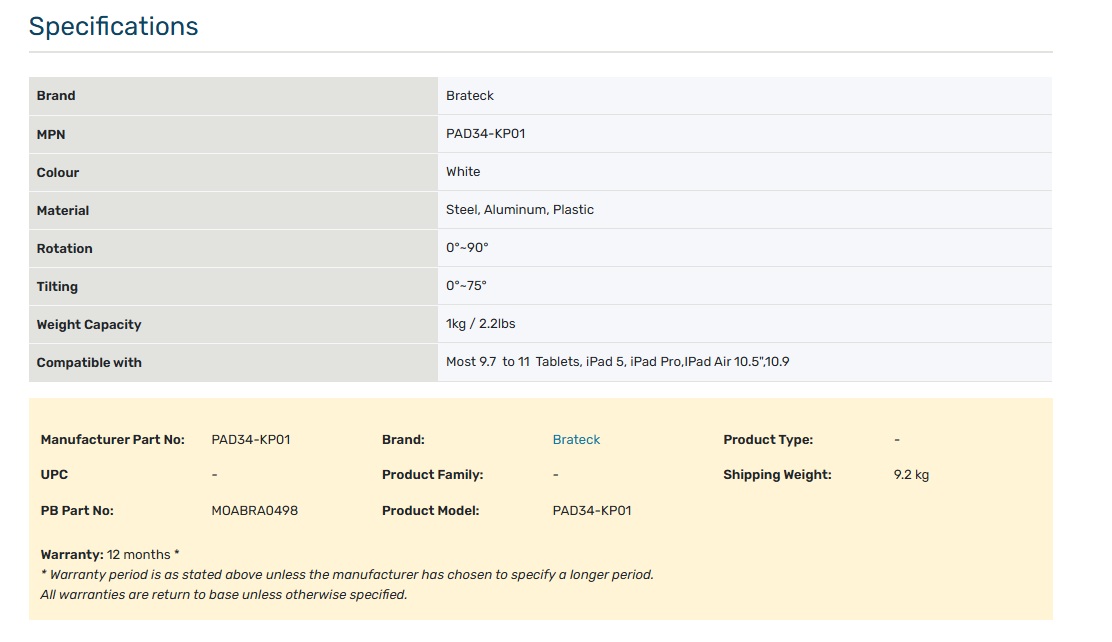Click the Product Family label
Image resolution: width=1112 pixels, height=642 pixels.
pos(432,475)
